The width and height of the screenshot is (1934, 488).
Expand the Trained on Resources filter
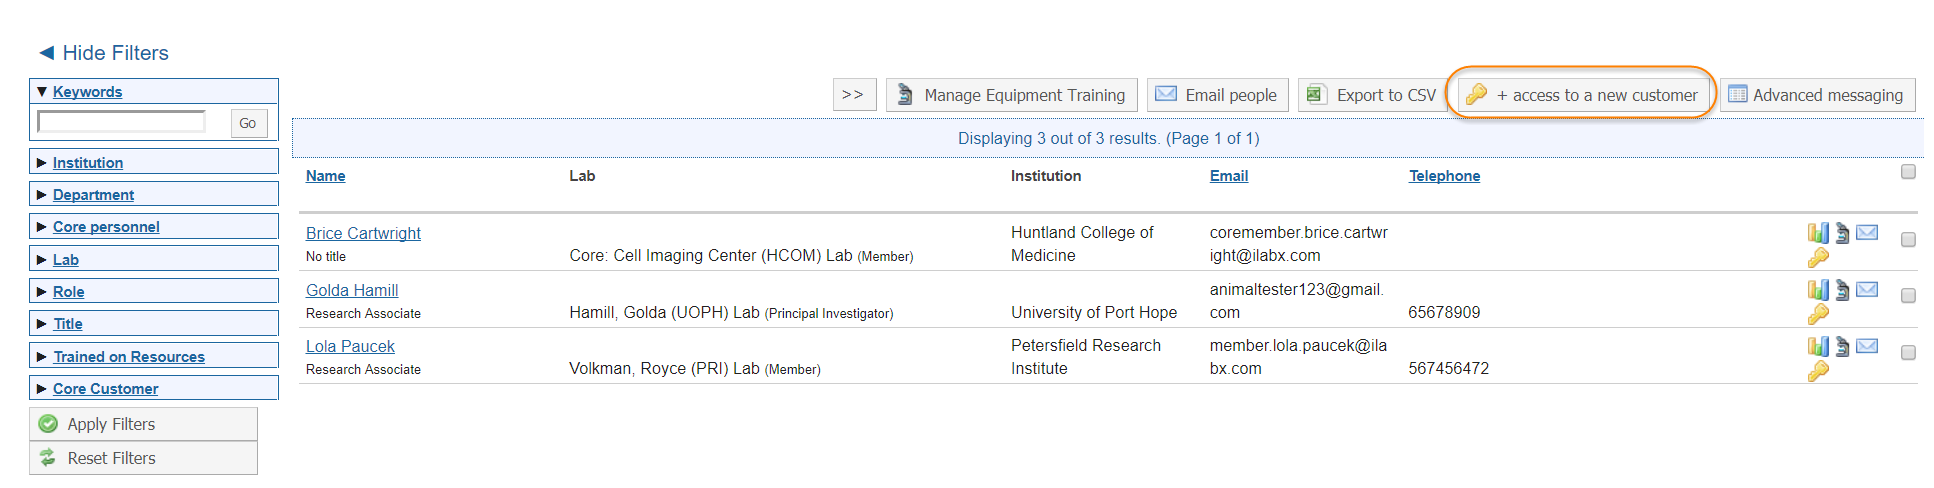(128, 357)
